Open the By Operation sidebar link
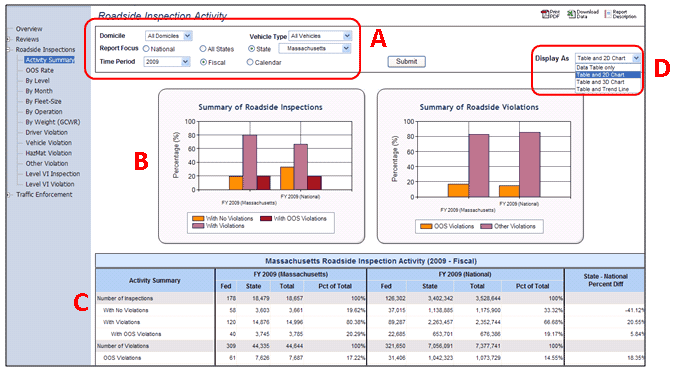The width and height of the screenshot is (673, 375). point(43,112)
